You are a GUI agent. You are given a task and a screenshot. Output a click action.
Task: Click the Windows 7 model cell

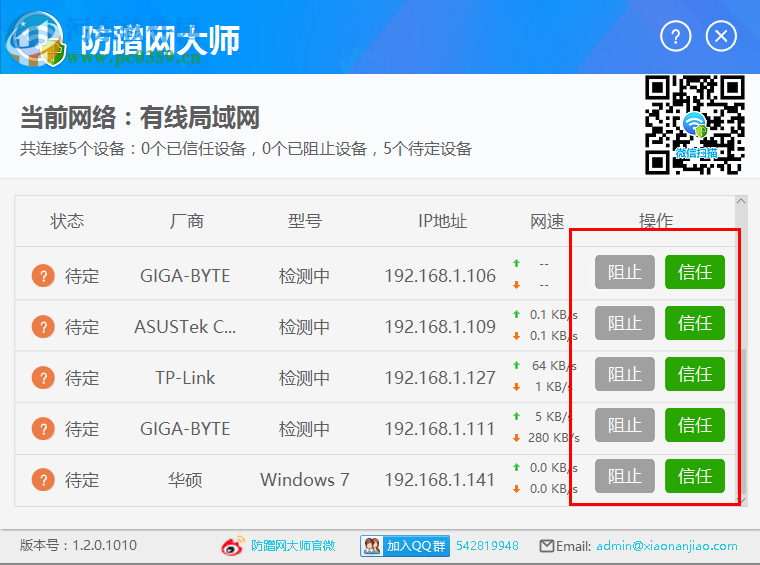click(305, 480)
